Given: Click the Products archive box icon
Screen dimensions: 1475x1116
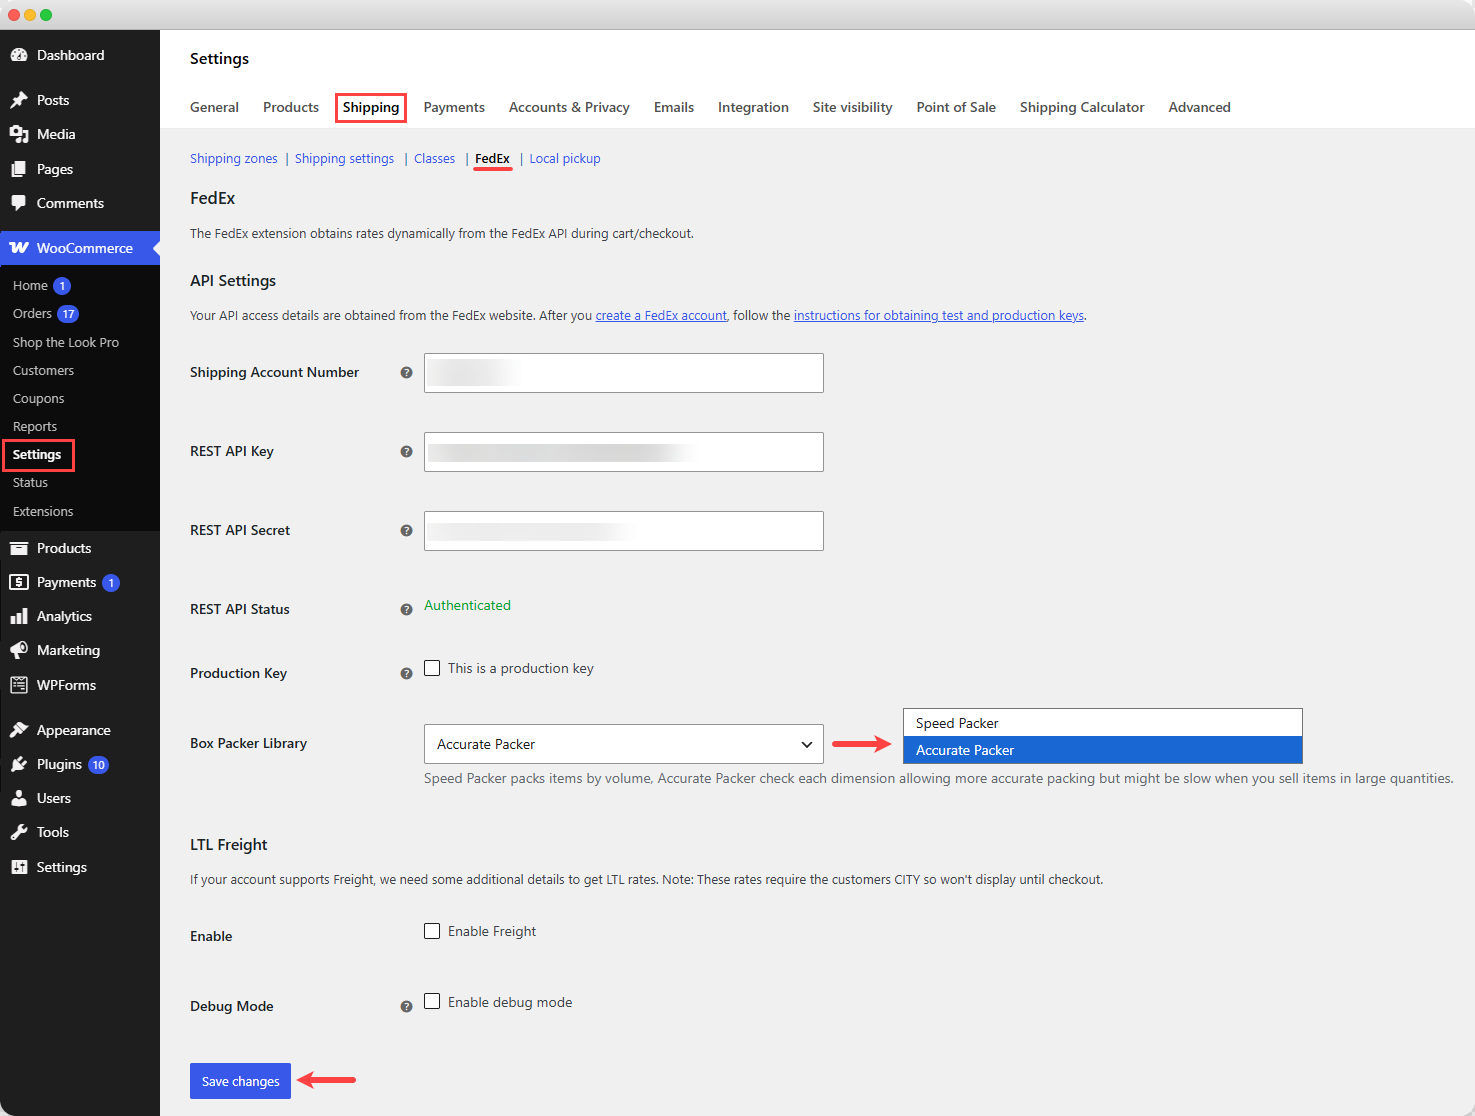Looking at the screenshot, I should [x=19, y=548].
